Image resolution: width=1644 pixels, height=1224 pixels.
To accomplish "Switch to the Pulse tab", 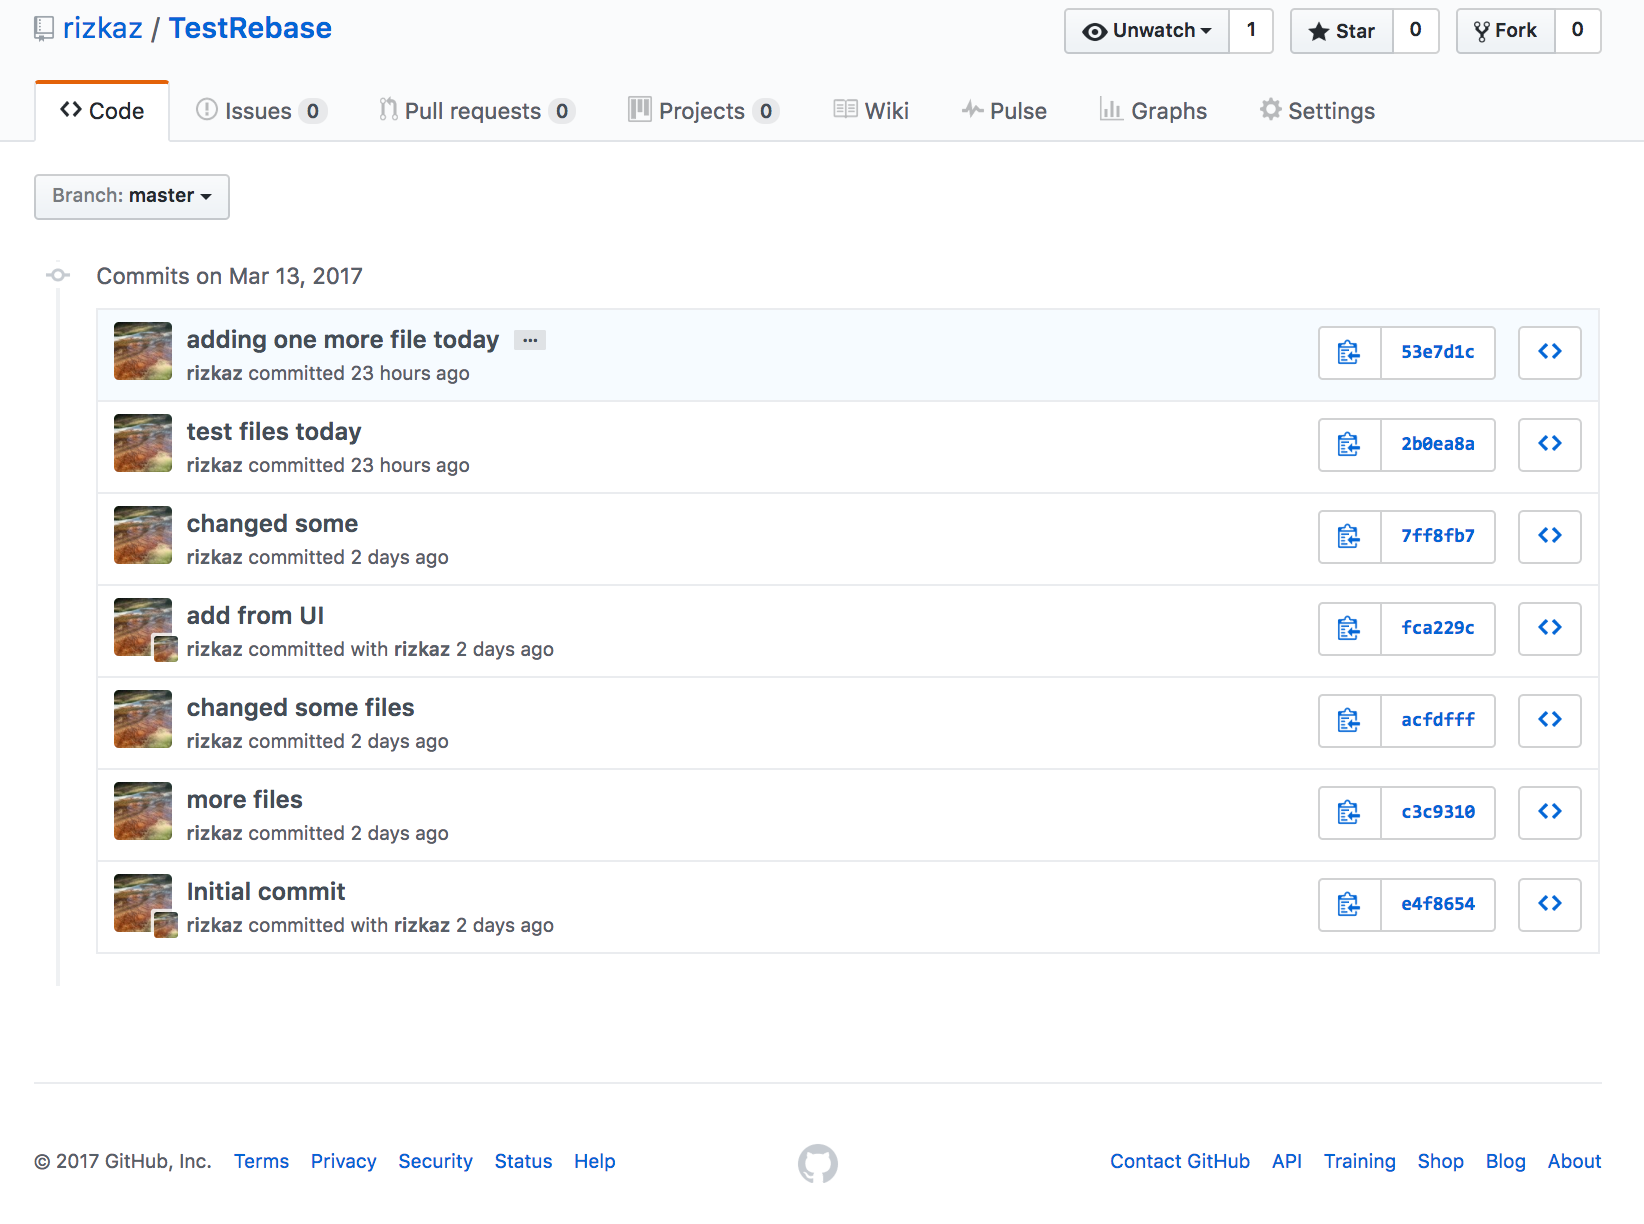I will [x=1004, y=111].
